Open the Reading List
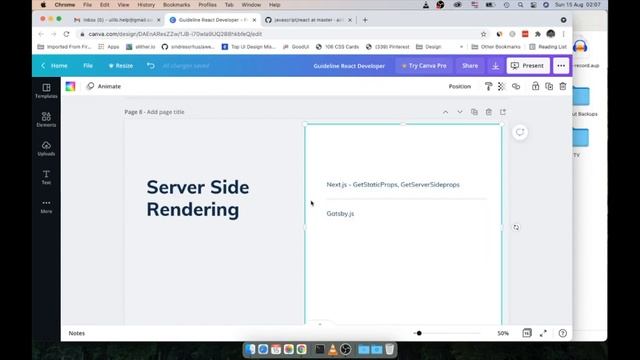640x360 pixels. [548, 47]
